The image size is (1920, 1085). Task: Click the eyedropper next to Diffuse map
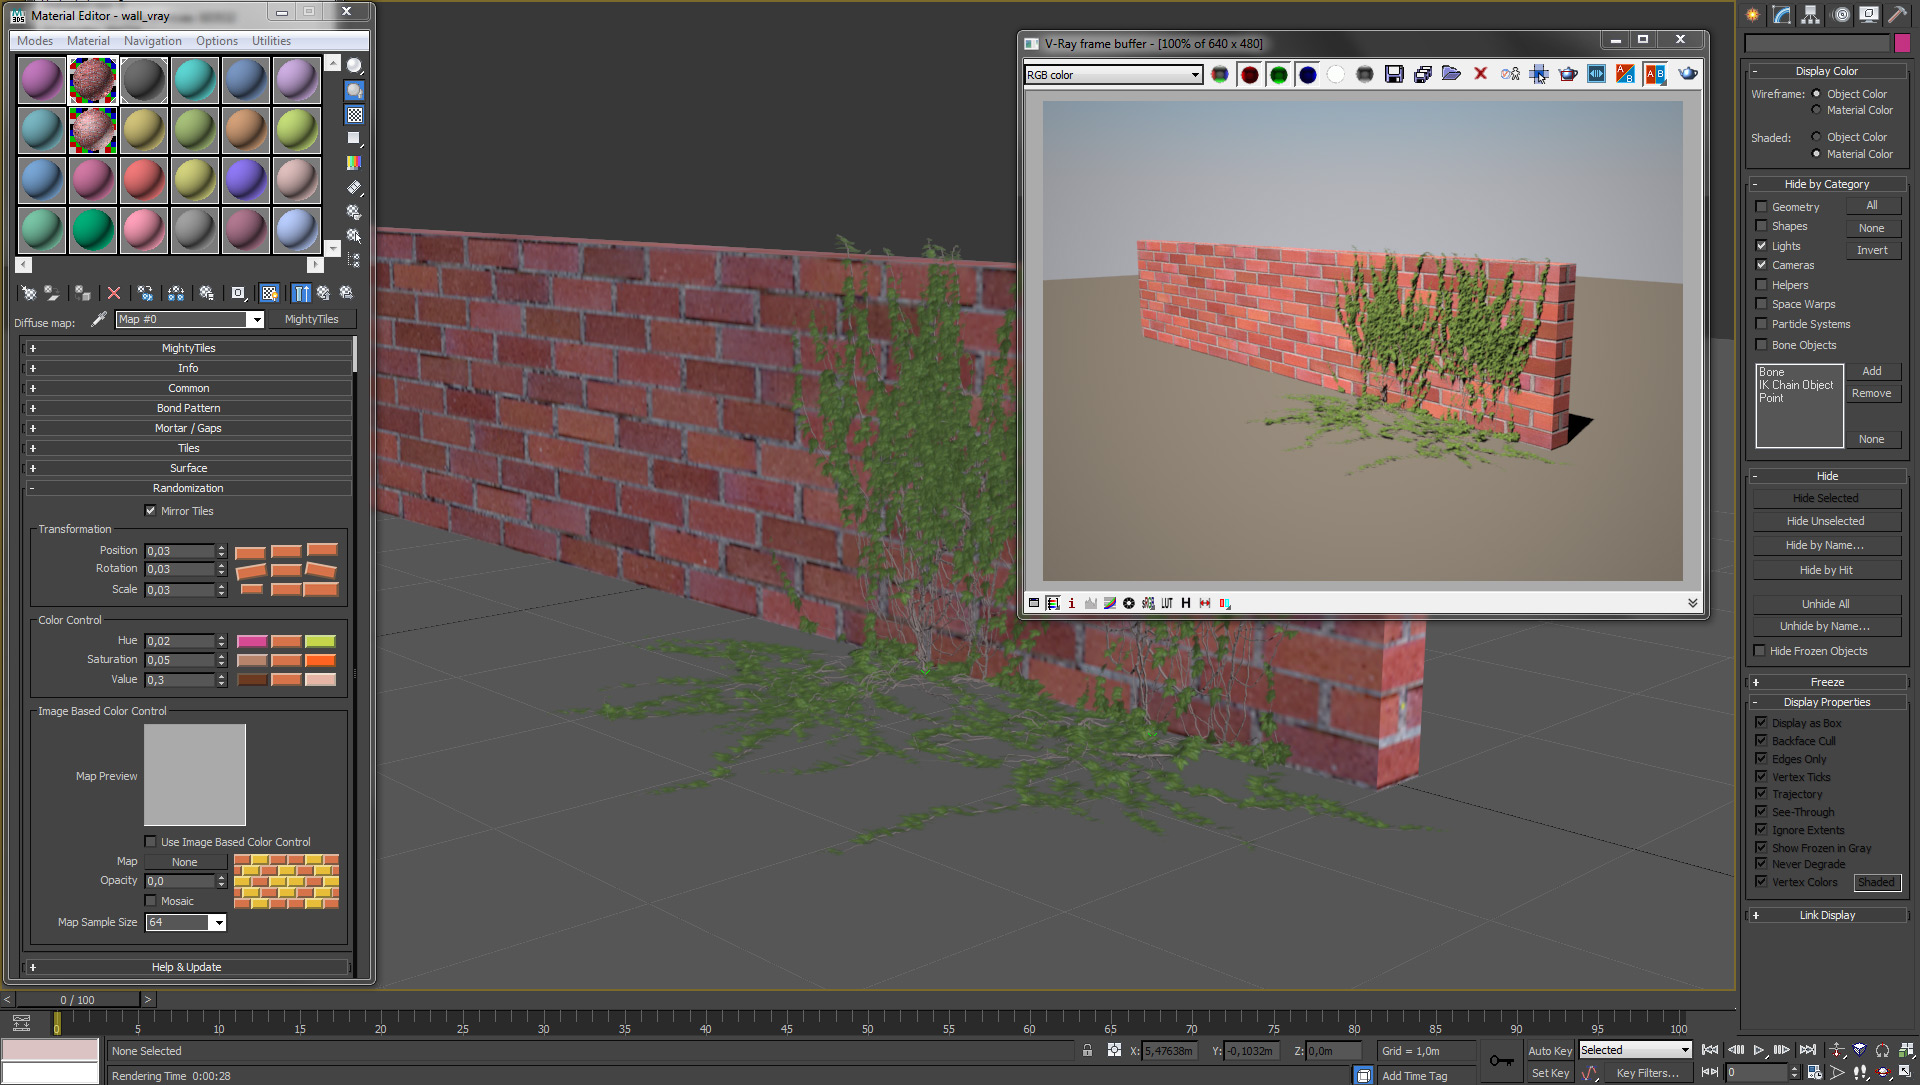[x=98, y=320]
